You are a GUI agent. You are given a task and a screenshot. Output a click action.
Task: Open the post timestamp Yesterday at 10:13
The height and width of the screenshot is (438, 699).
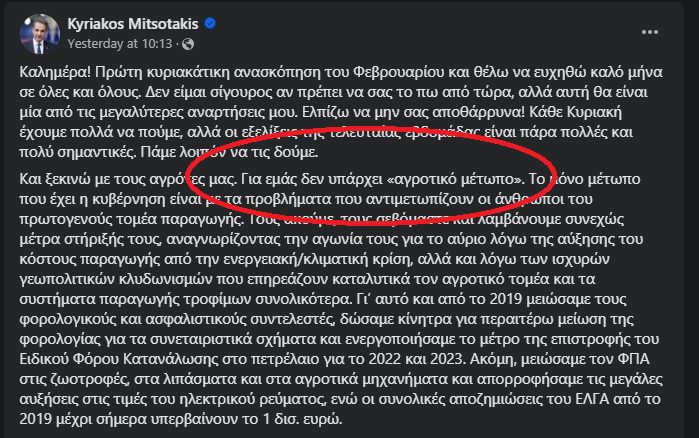tap(120, 44)
